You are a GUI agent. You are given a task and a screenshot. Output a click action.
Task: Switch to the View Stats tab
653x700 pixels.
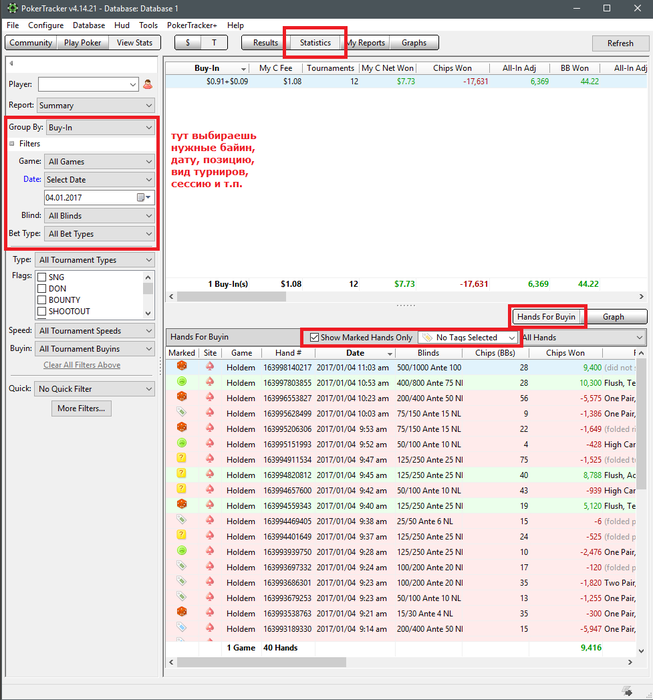pyautogui.click(x=134, y=43)
